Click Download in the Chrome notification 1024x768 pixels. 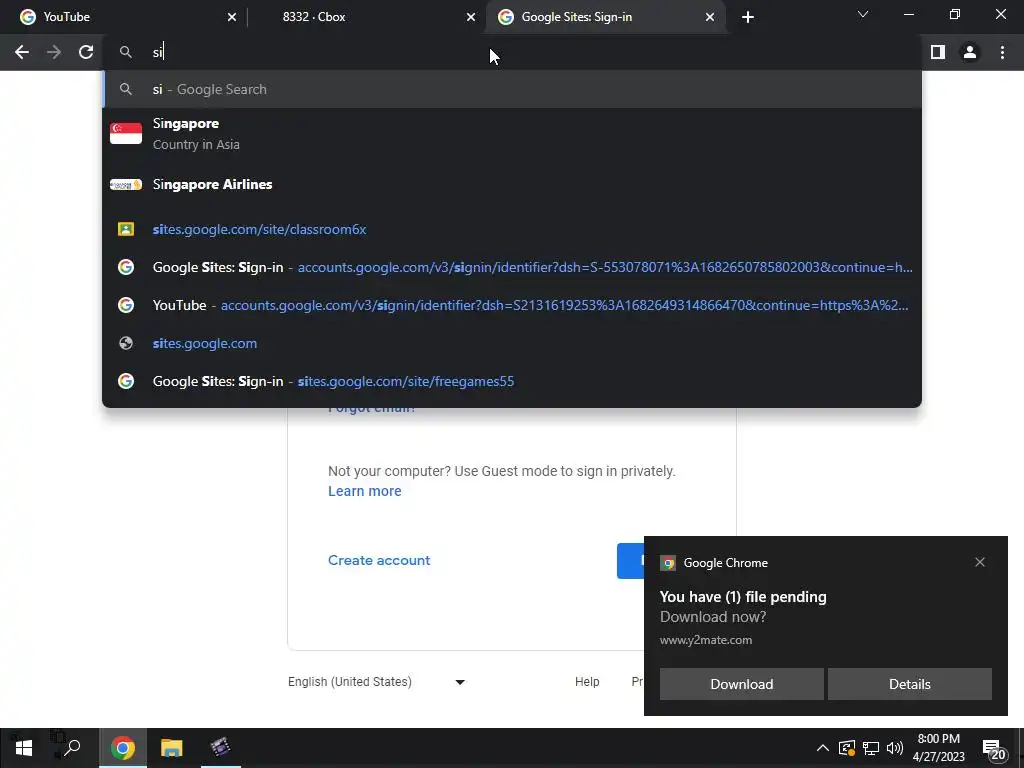click(741, 684)
